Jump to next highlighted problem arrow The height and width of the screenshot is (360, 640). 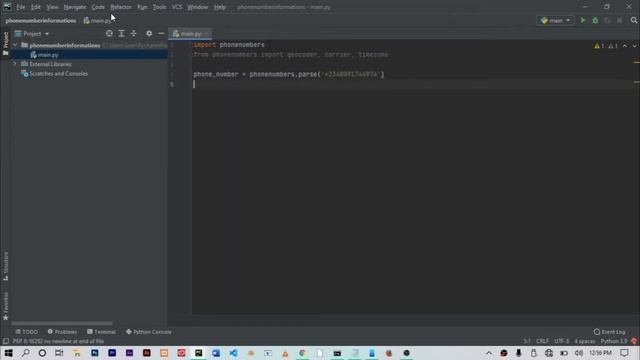pyautogui.click(x=634, y=46)
